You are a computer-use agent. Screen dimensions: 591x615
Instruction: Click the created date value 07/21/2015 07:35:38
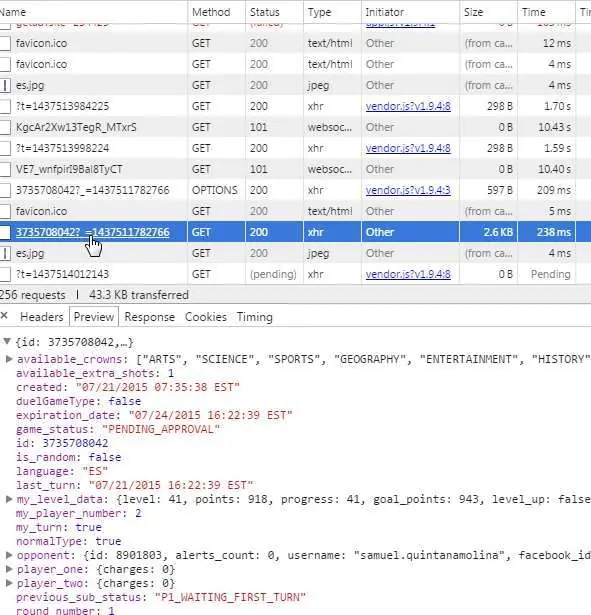[158, 387]
